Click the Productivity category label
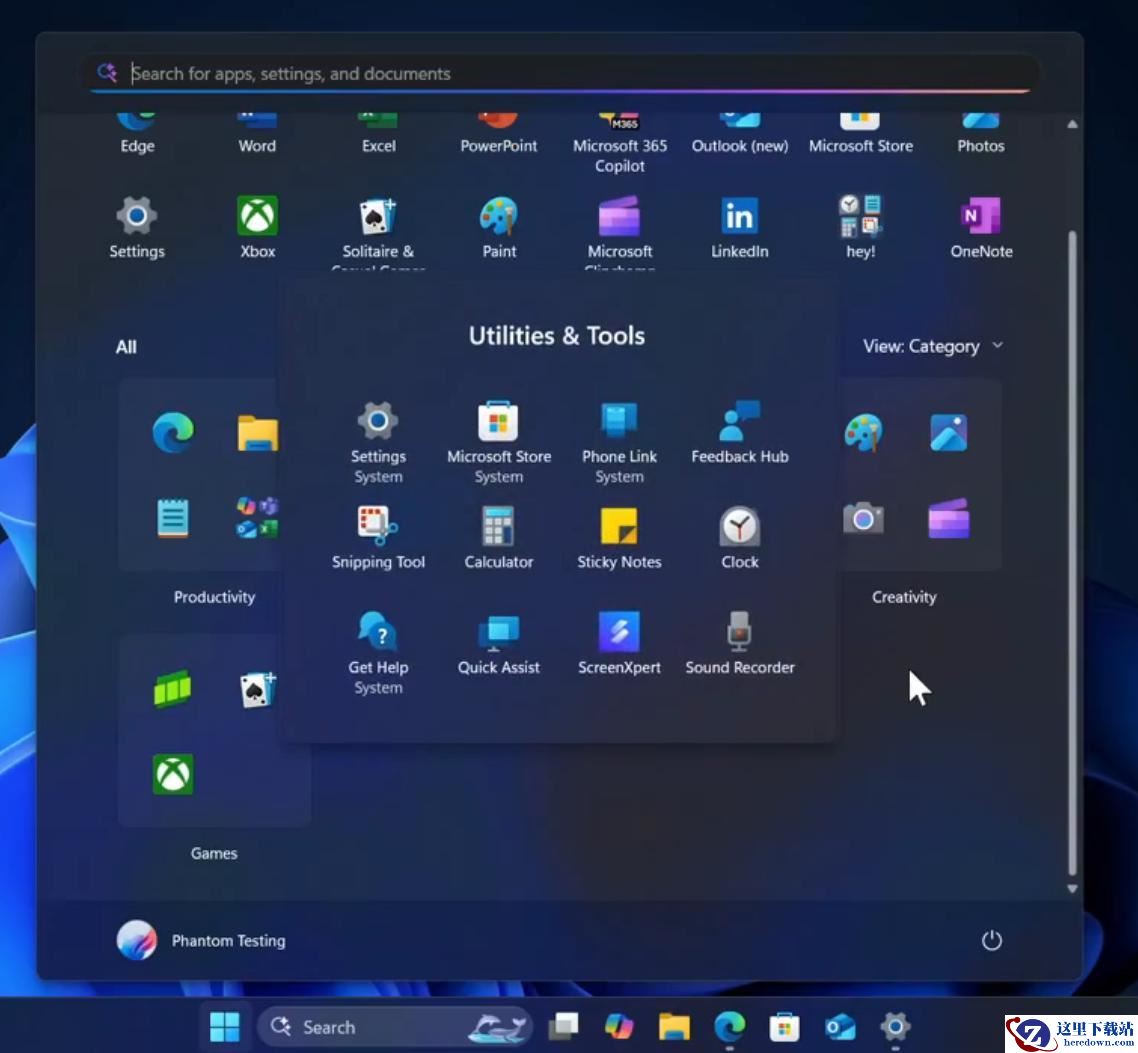Image resolution: width=1138 pixels, height=1053 pixels. (214, 597)
